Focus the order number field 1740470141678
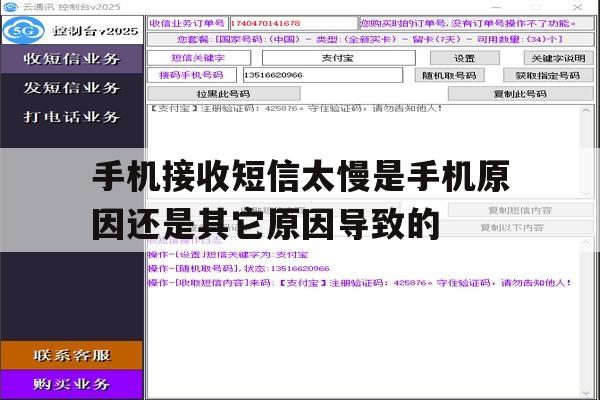The image size is (600, 400). (x=293, y=23)
